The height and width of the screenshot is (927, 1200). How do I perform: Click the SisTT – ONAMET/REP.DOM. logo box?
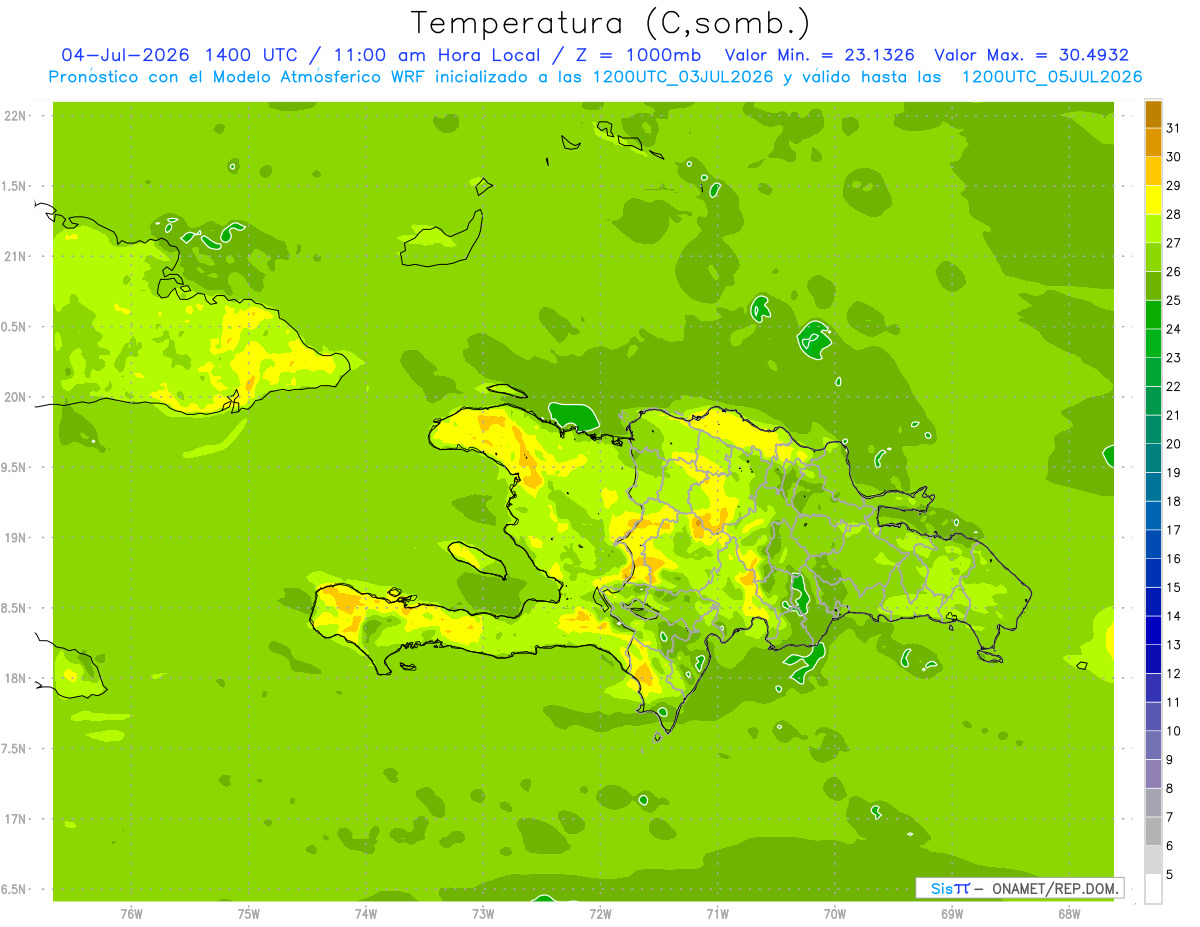[x=1020, y=888]
